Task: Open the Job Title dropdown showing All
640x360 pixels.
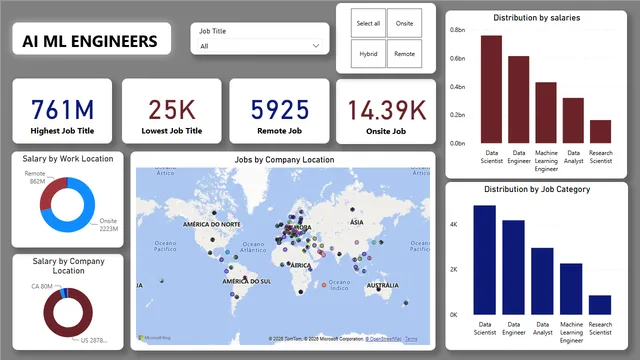Action: 260,46
